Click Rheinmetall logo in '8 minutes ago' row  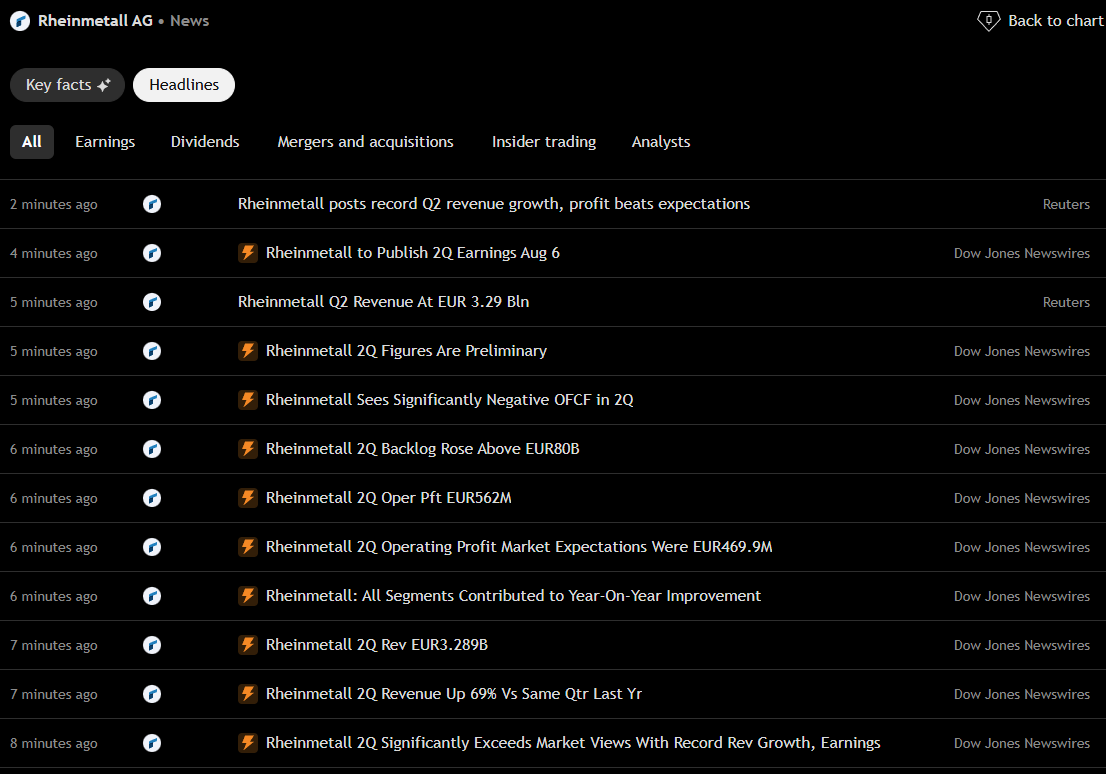(152, 743)
